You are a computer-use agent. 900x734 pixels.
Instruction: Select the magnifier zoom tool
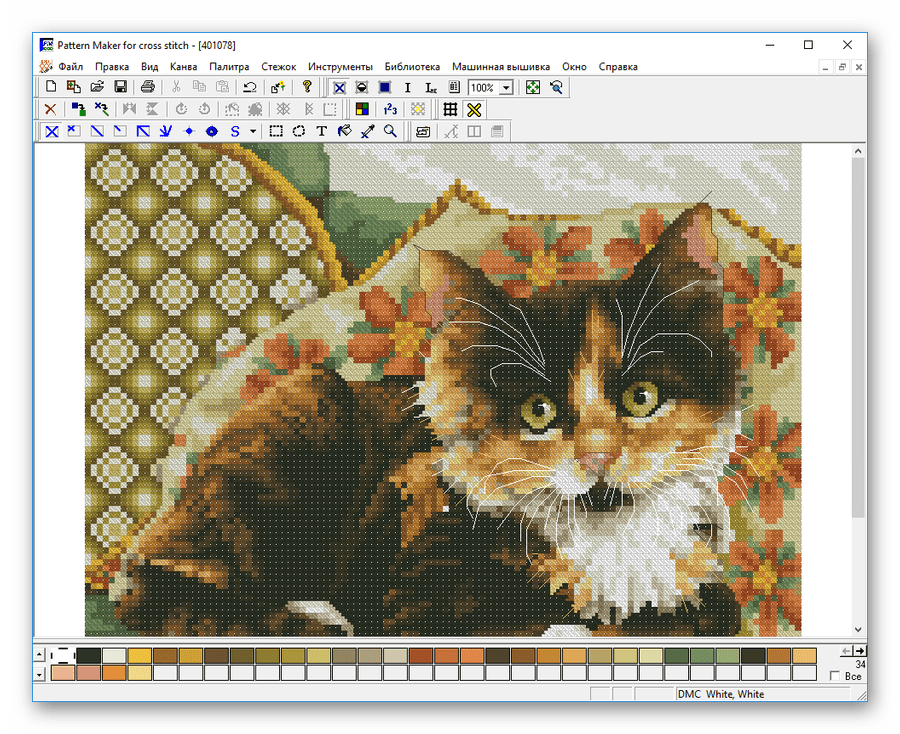(x=390, y=131)
